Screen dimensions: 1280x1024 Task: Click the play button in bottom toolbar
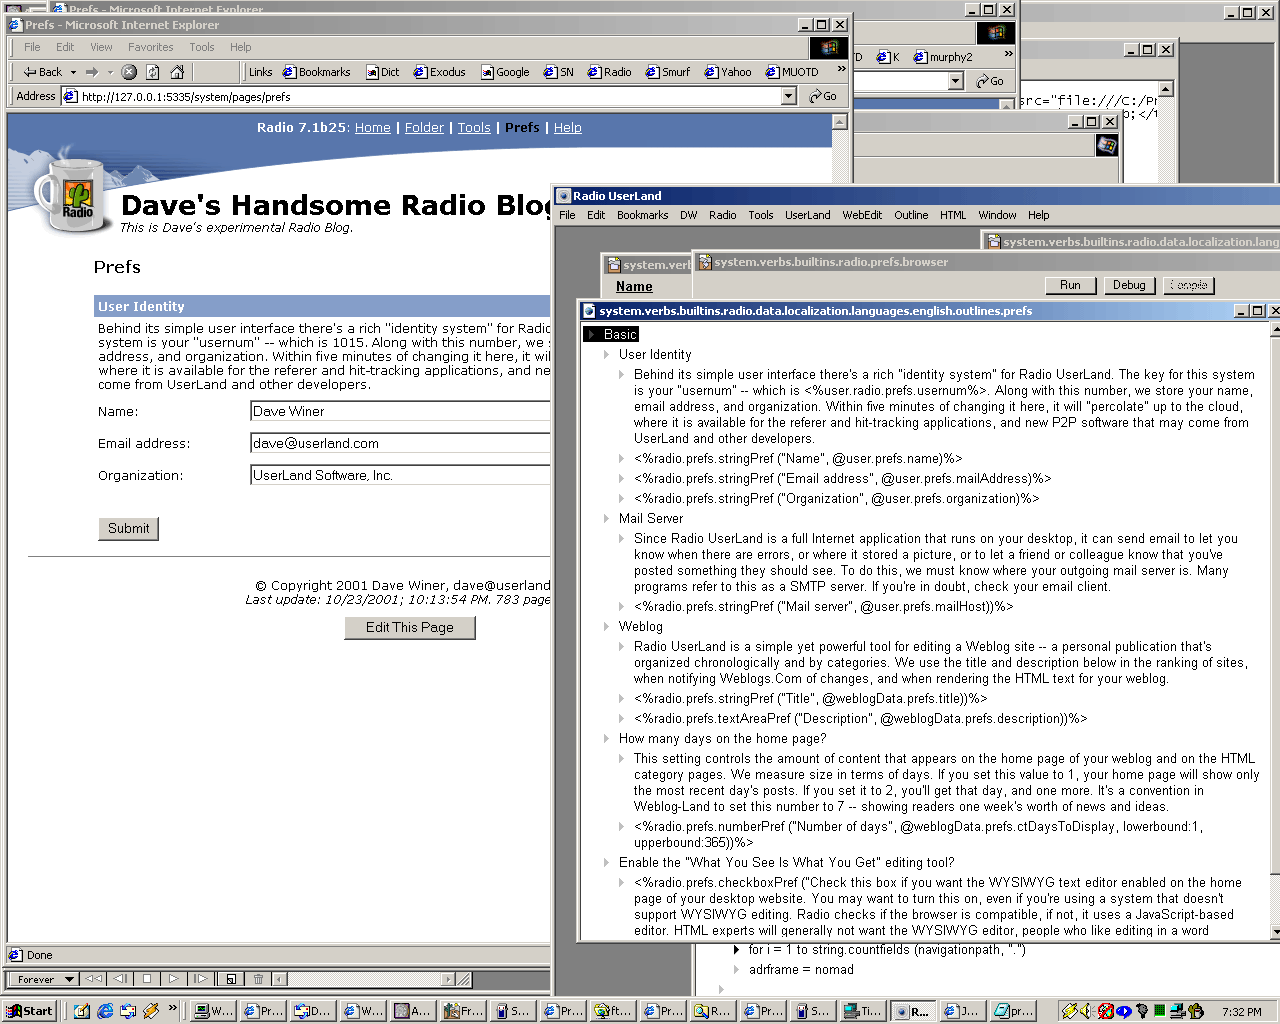(174, 979)
